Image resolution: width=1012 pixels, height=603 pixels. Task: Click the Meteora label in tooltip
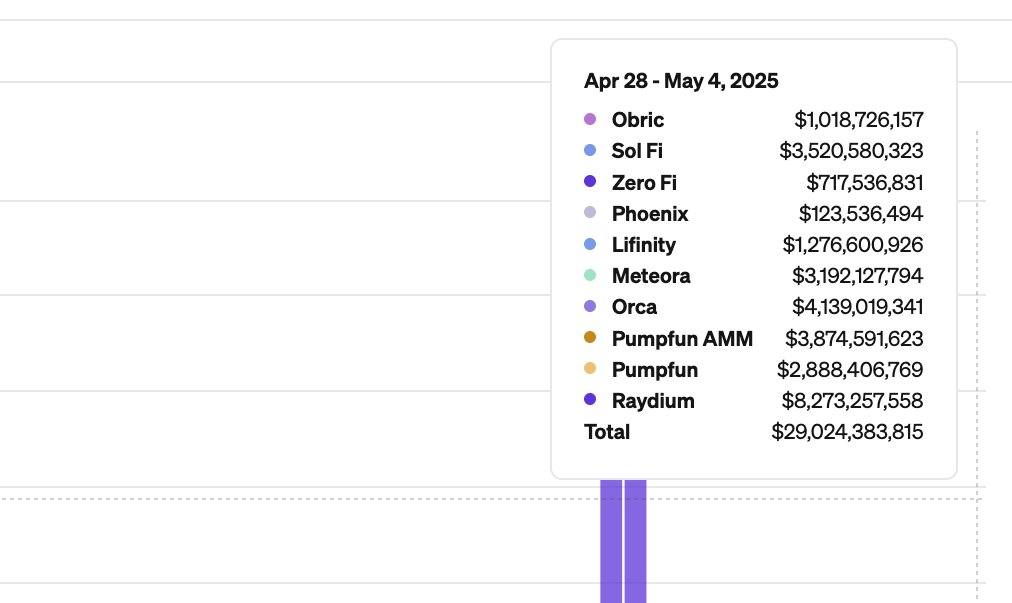[x=651, y=276]
